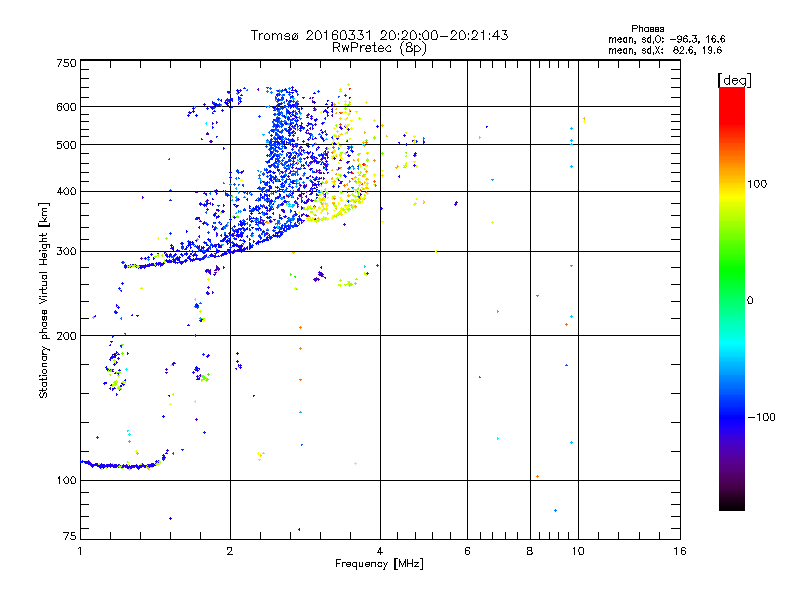Click x-axis tick label '2'
Screen dimensions: 800x600
tap(230, 551)
